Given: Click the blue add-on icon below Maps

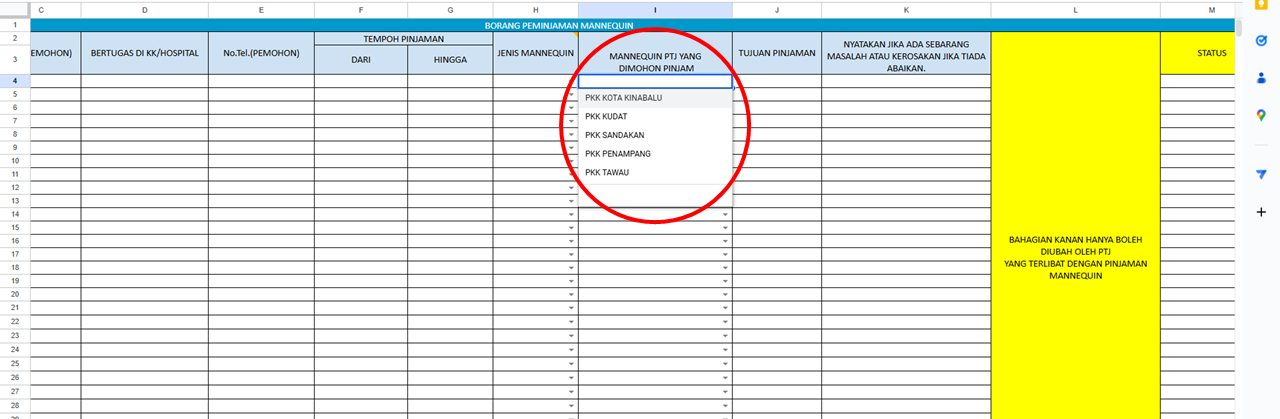Looking at the screenshot, I should [1260, 174].
